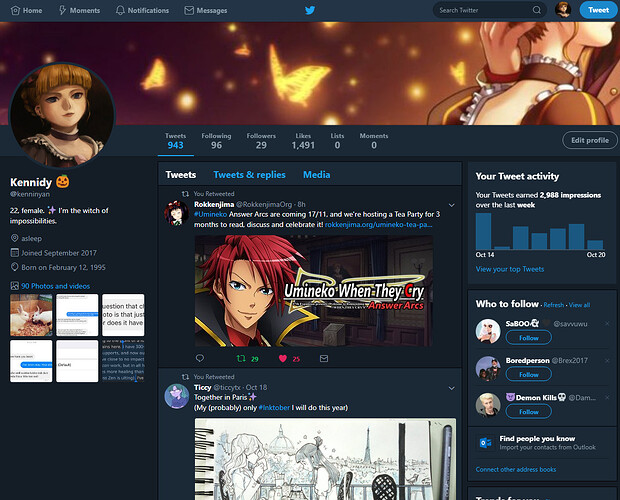Open Demon Kills' avatar in Who to follow
This screenshot has width=620, height=500.
[x=488, y=405]
